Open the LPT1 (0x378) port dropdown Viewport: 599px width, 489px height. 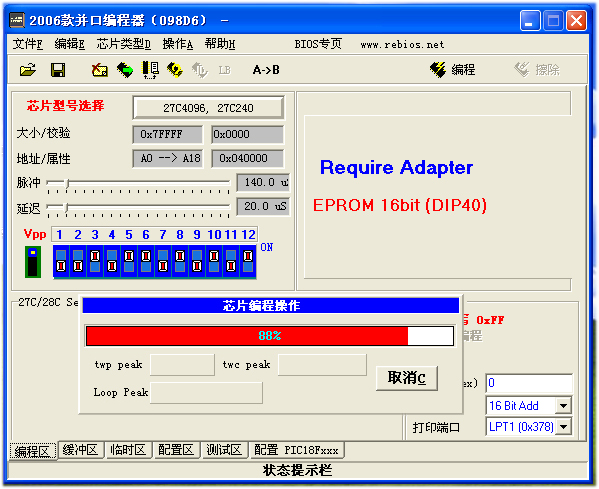point(563,427)
